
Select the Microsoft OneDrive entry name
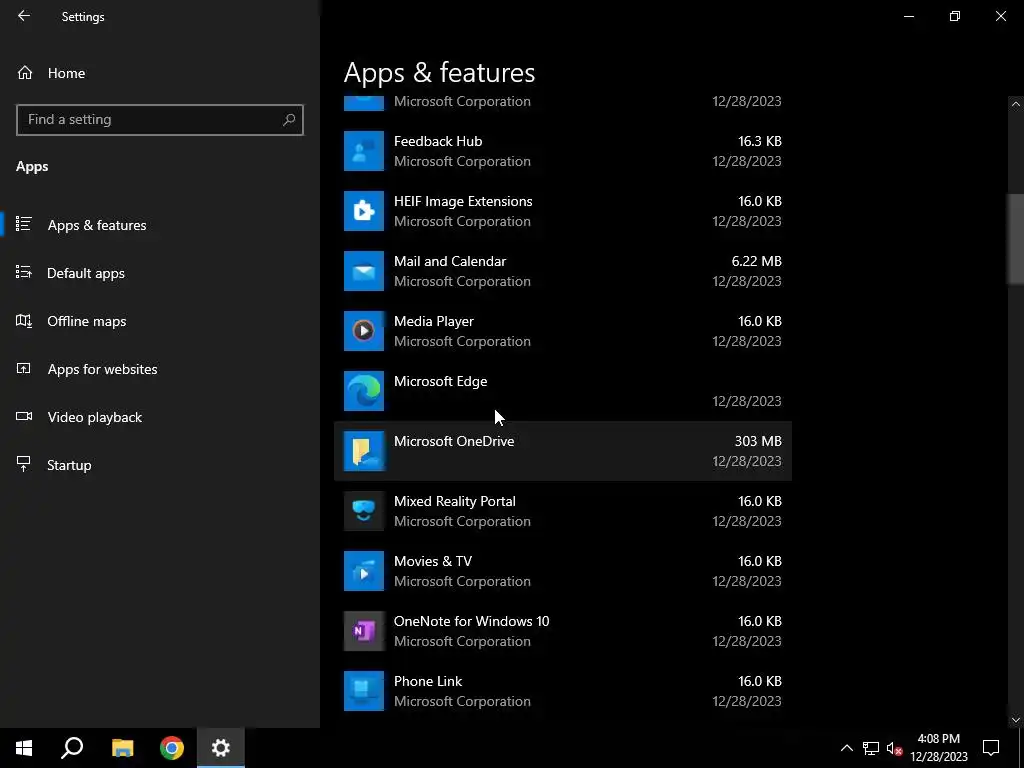[x=454, y=441]
